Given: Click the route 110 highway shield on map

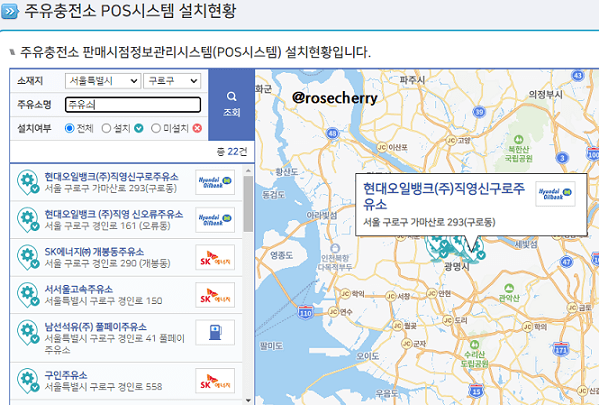Looking at the screenshot, I should [305, 313].
